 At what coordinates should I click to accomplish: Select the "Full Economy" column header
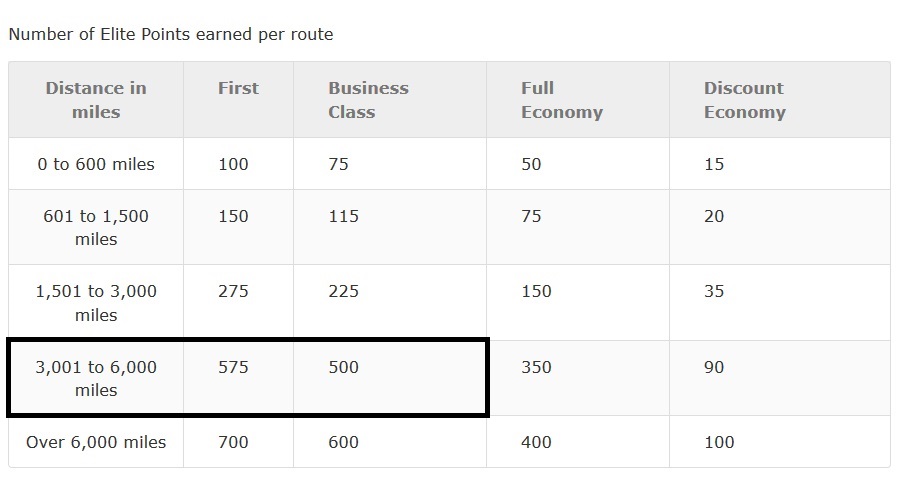click(561, 100)
